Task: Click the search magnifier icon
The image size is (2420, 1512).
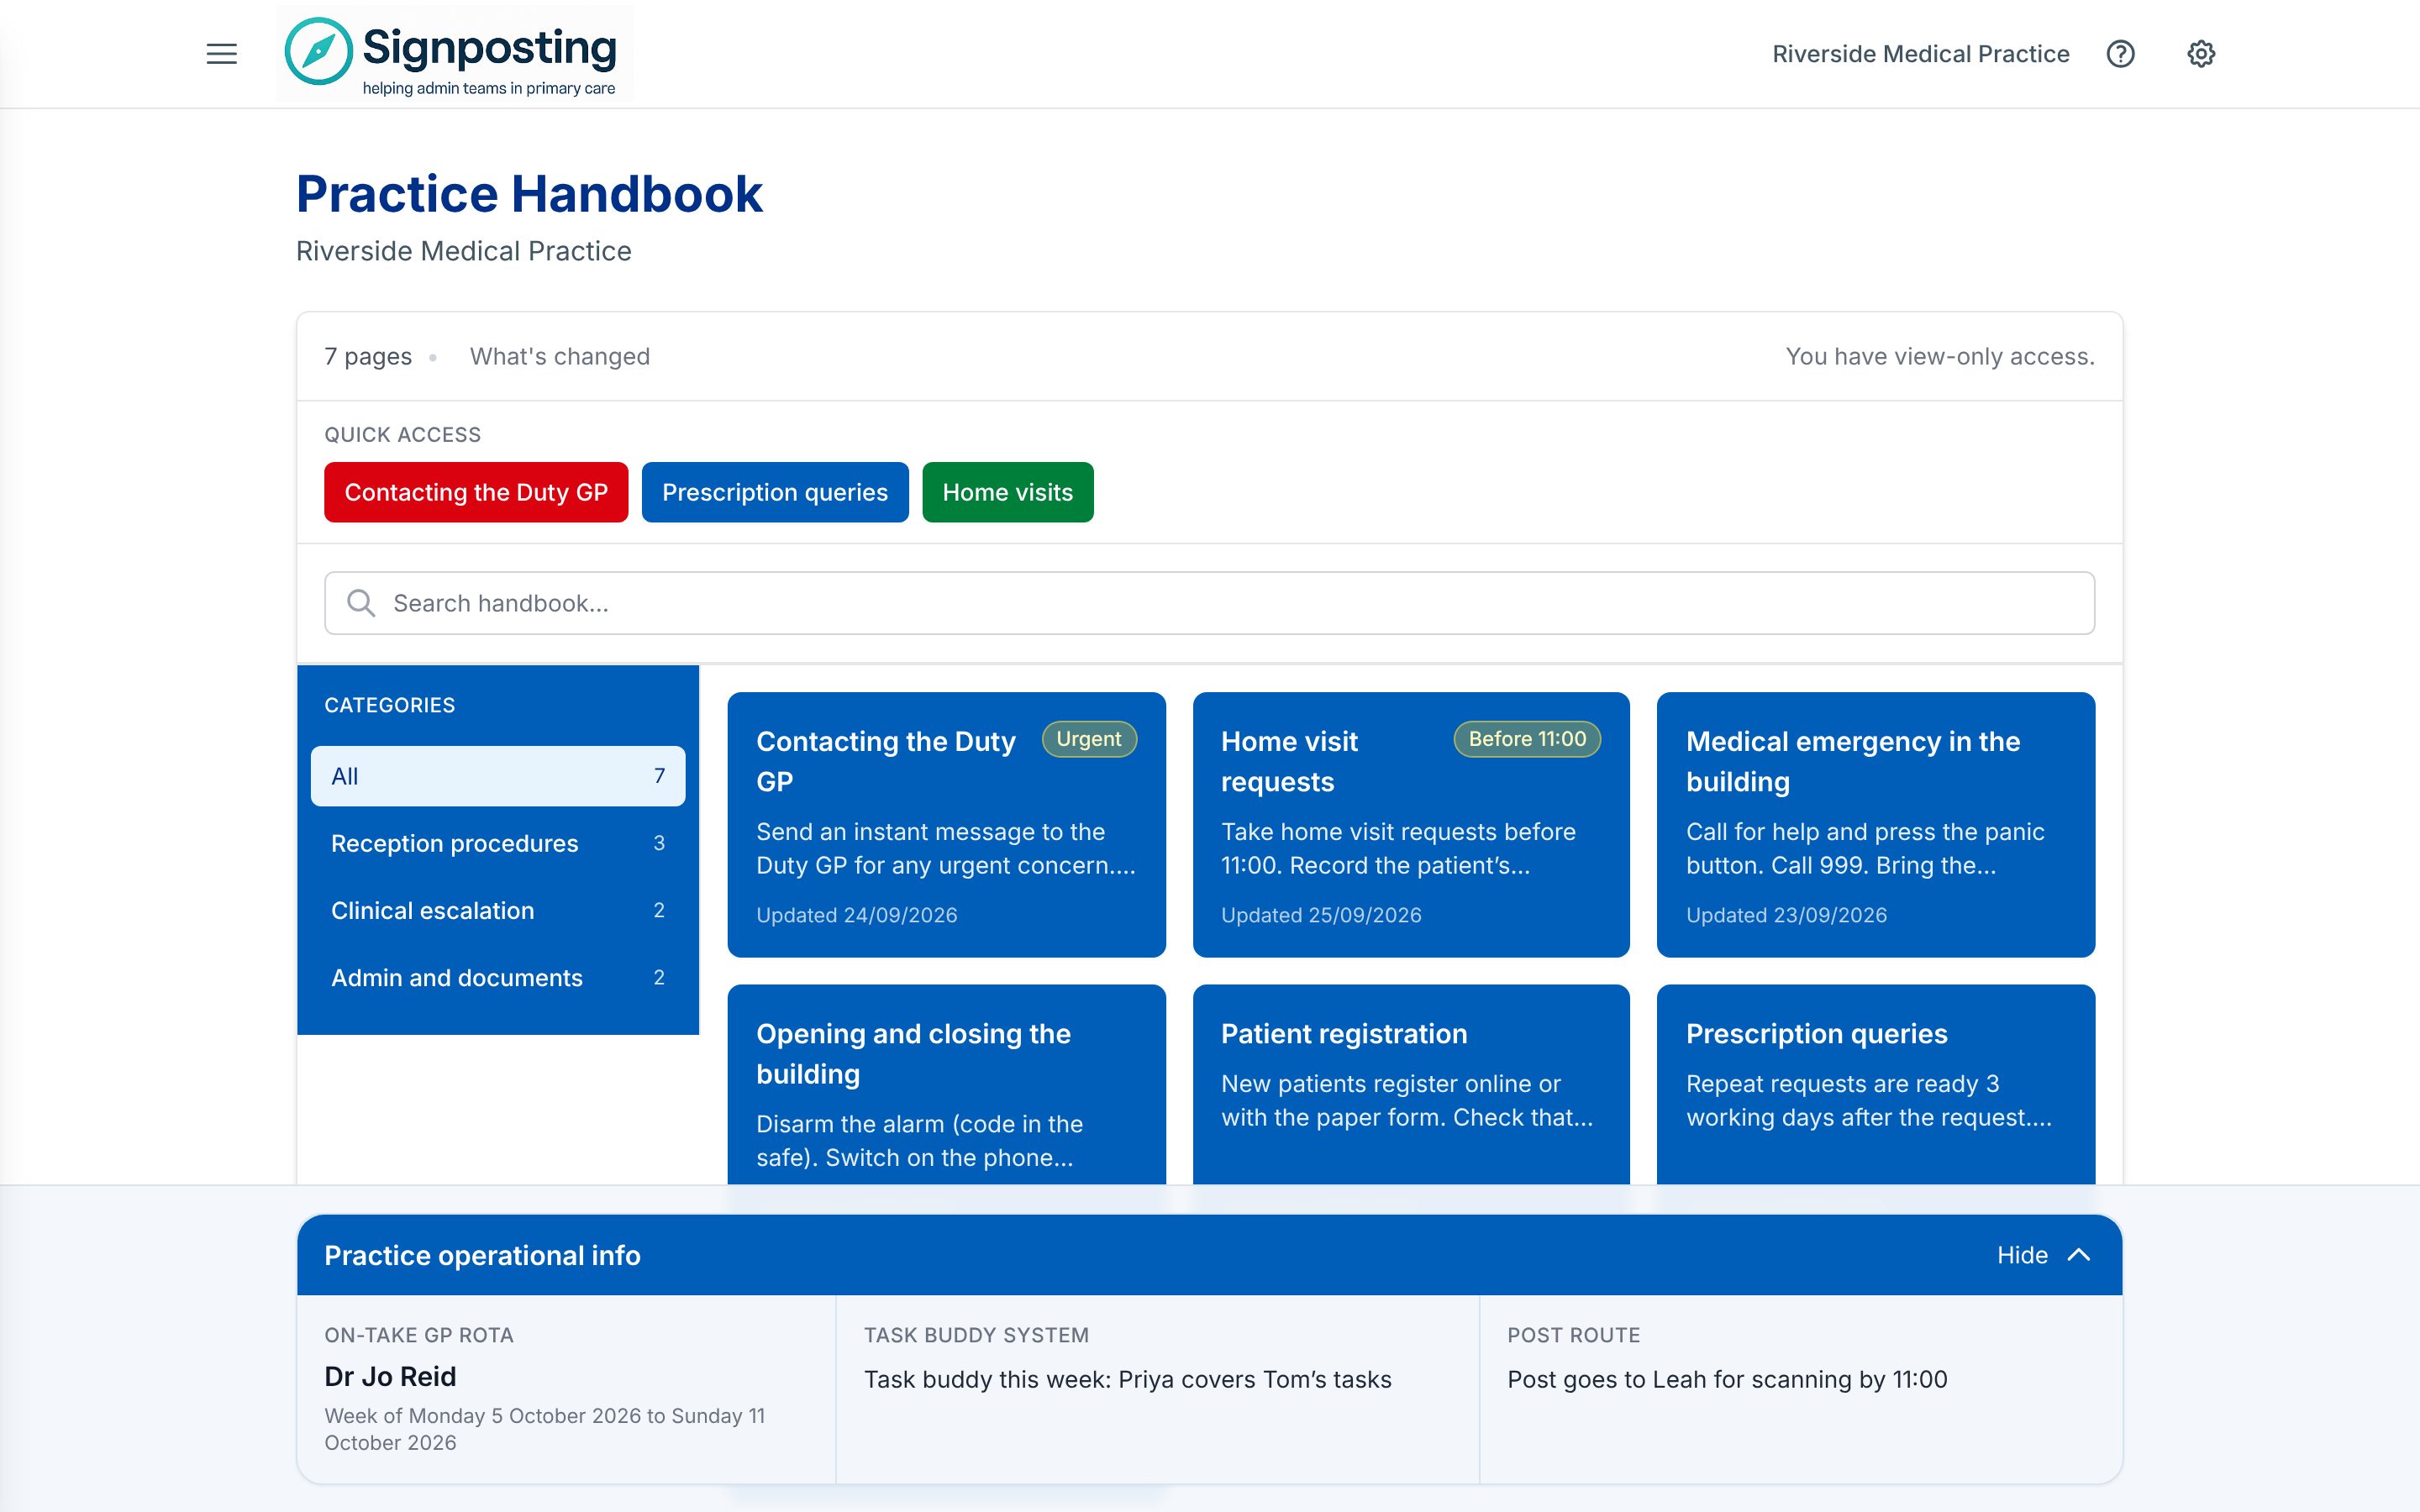Action: pyautogui.click(x=361, y=603)
